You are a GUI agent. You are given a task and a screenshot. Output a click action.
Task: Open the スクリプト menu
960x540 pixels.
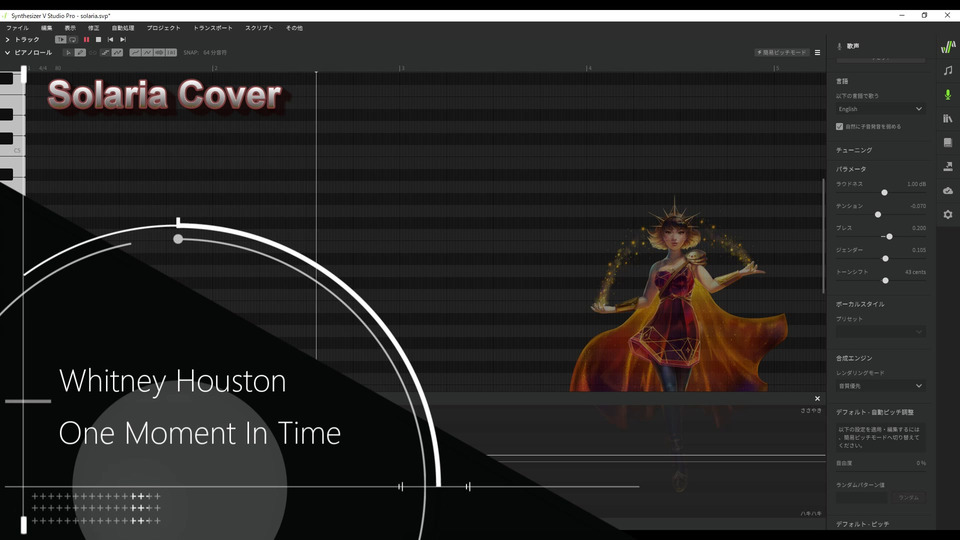point(259,28)
